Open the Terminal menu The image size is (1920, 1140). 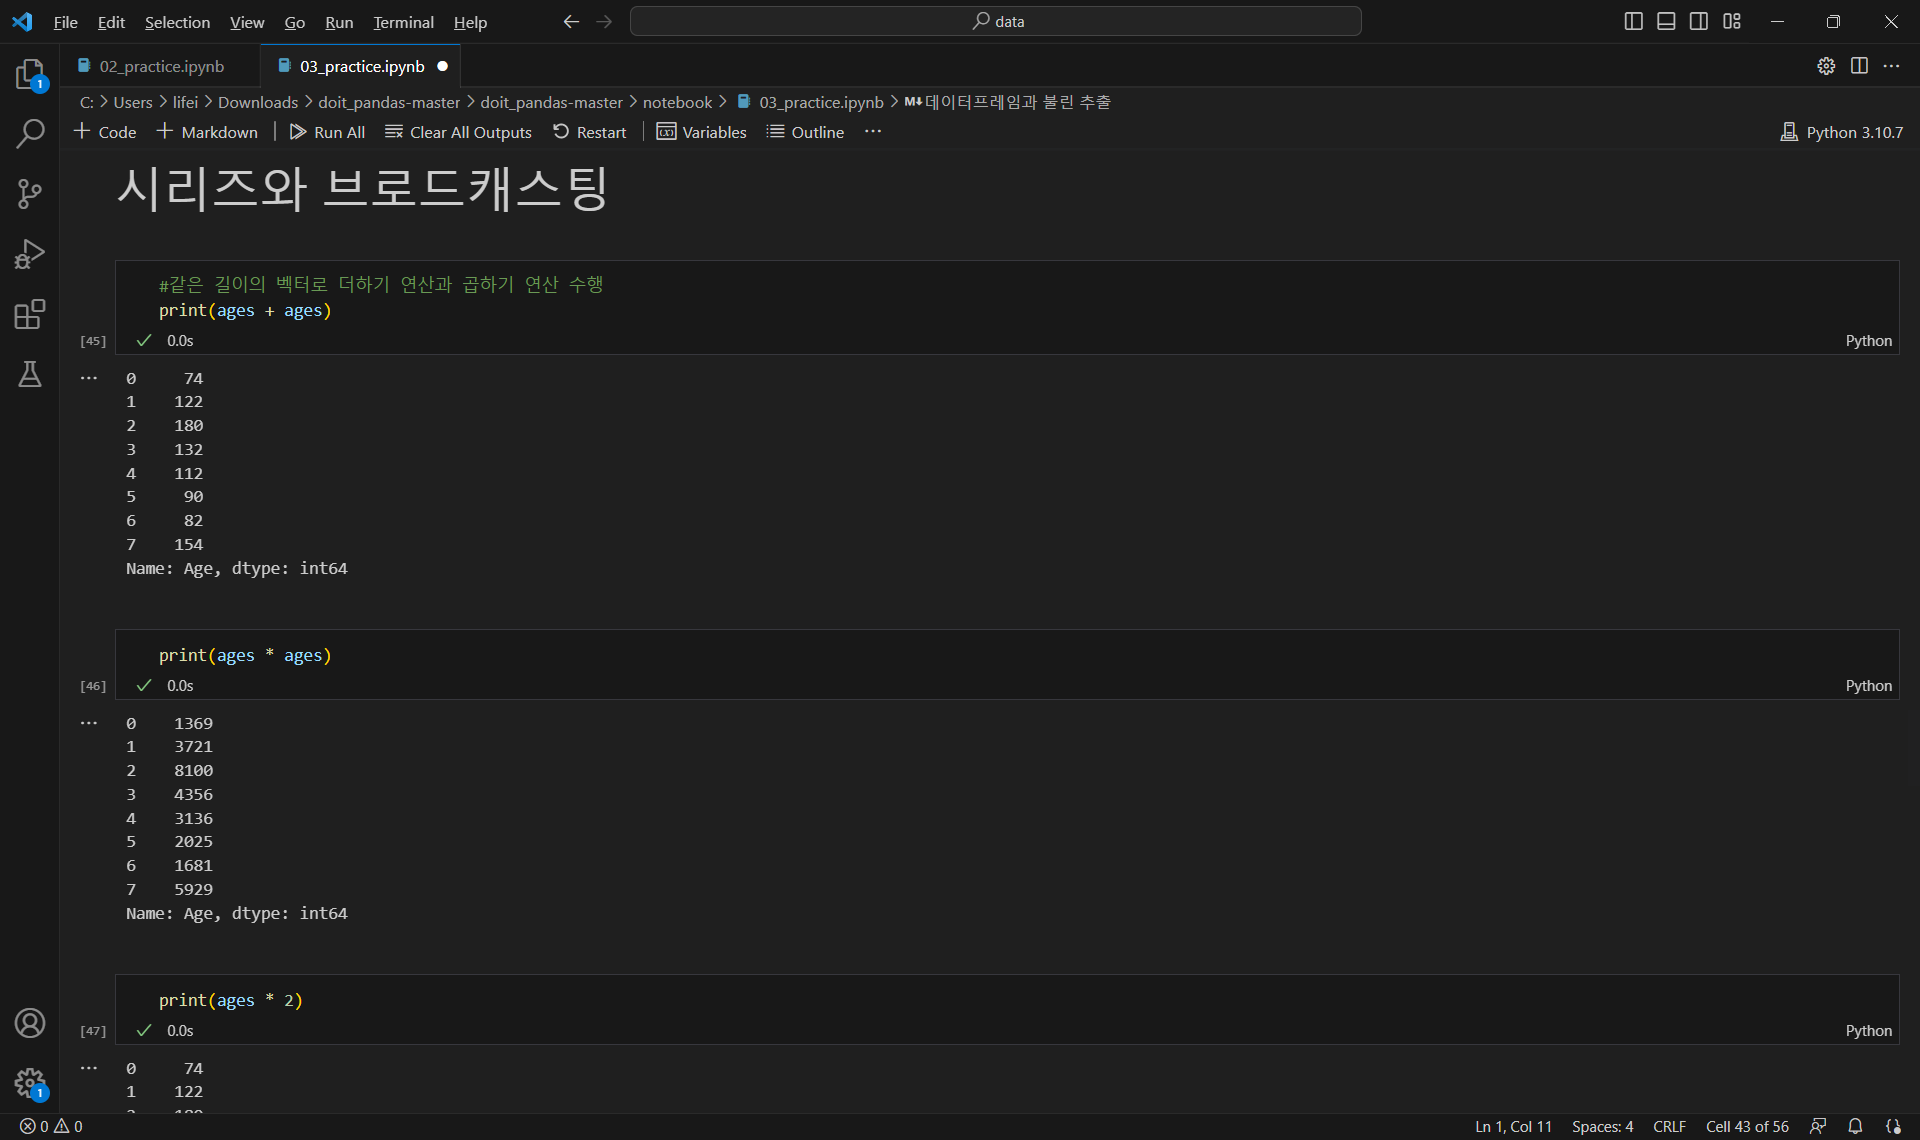coord(403,22)
